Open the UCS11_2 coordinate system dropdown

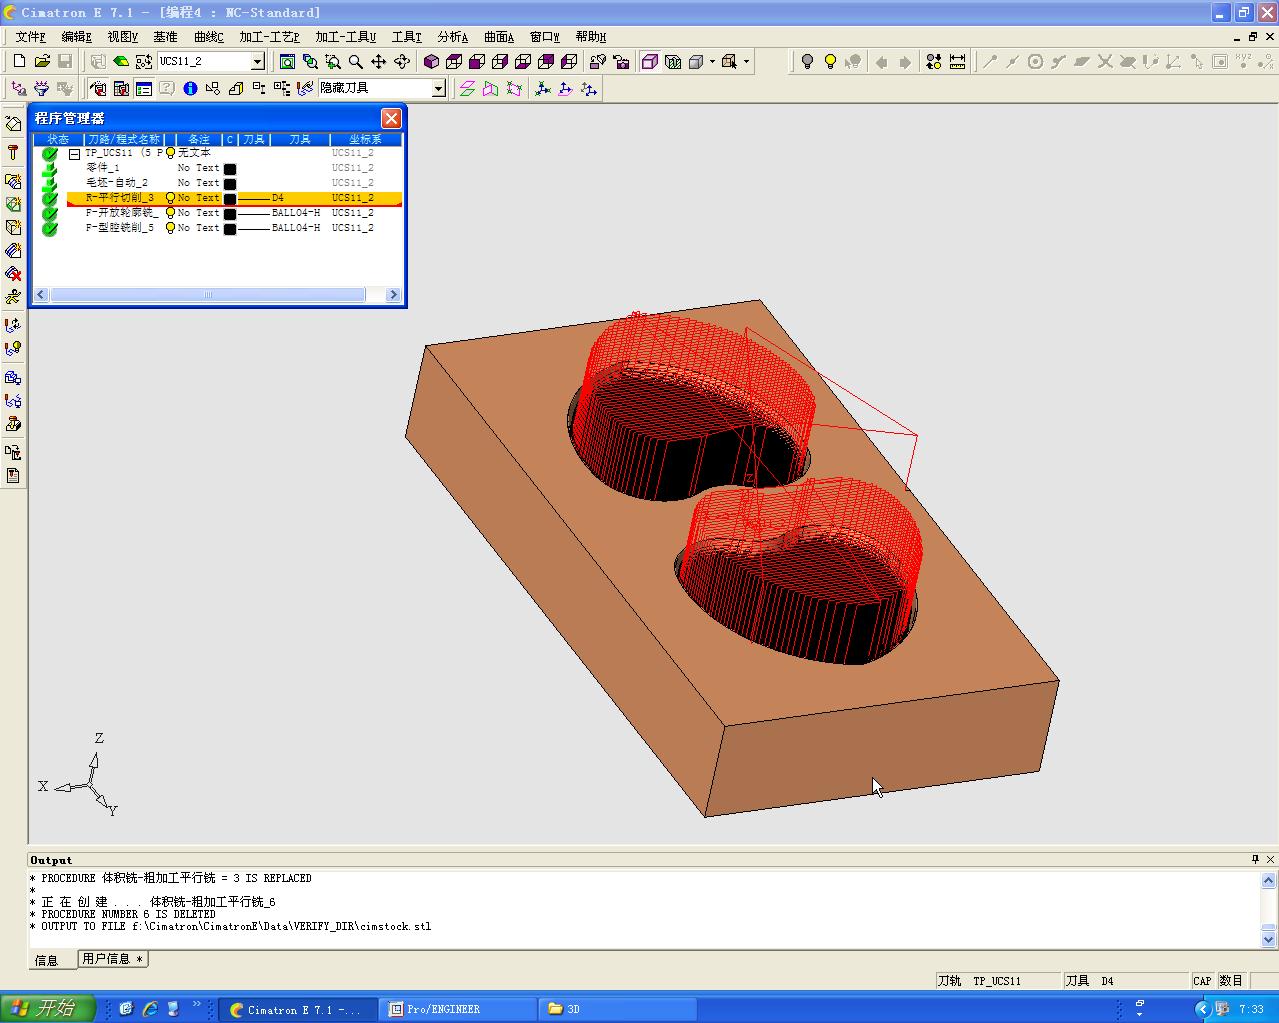tap(257, 62)
